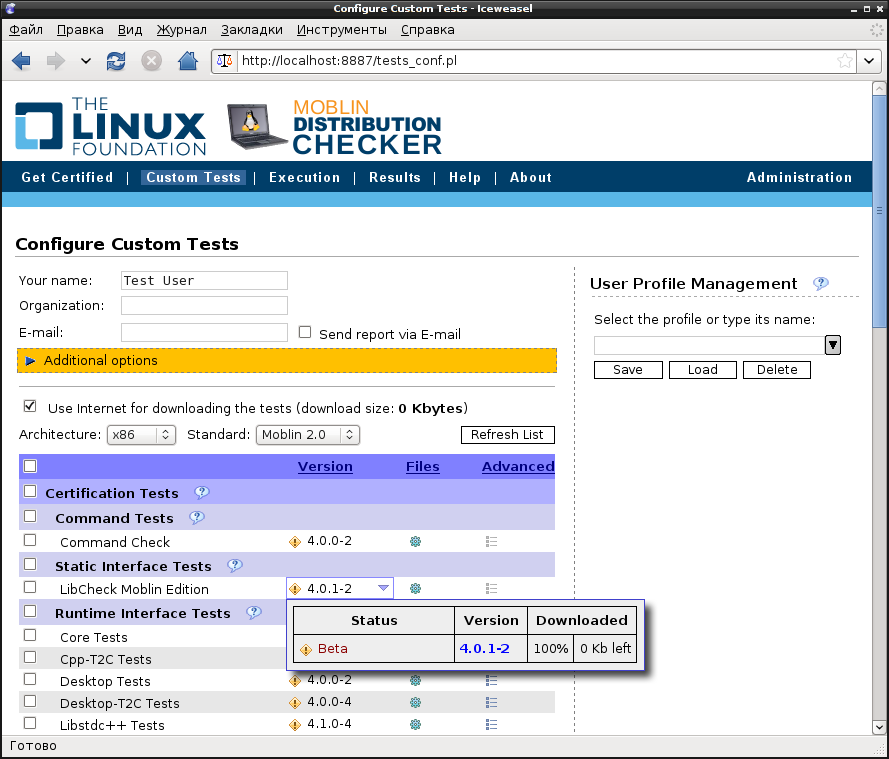Click the Organization input field
Viewport: 889px width, 759px height.
204,306
